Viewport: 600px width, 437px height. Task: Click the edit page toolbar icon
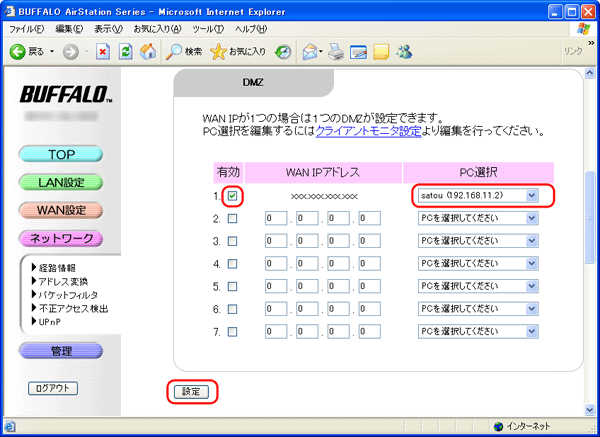[359, 52]
